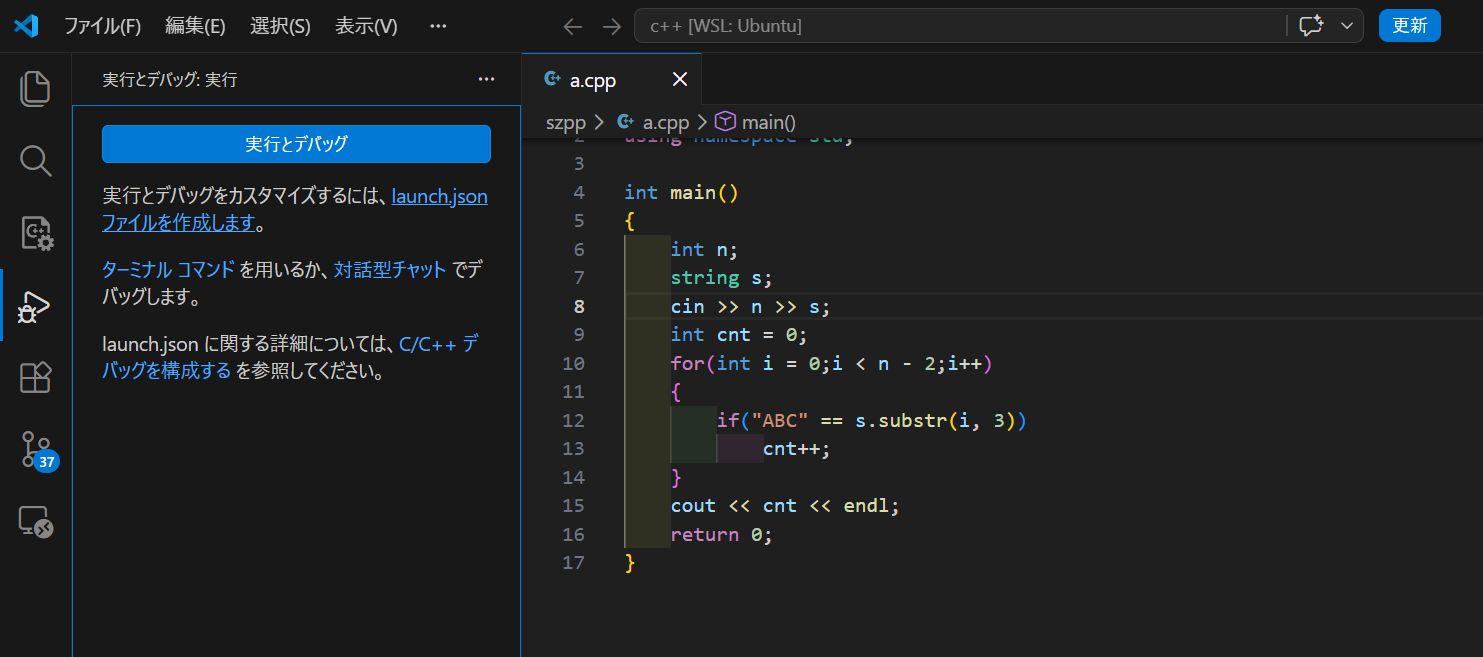Open debug panel's more actions ellipsis
Image resolution: width=1483 pixels, height=657 pixels.
point(487,79)
